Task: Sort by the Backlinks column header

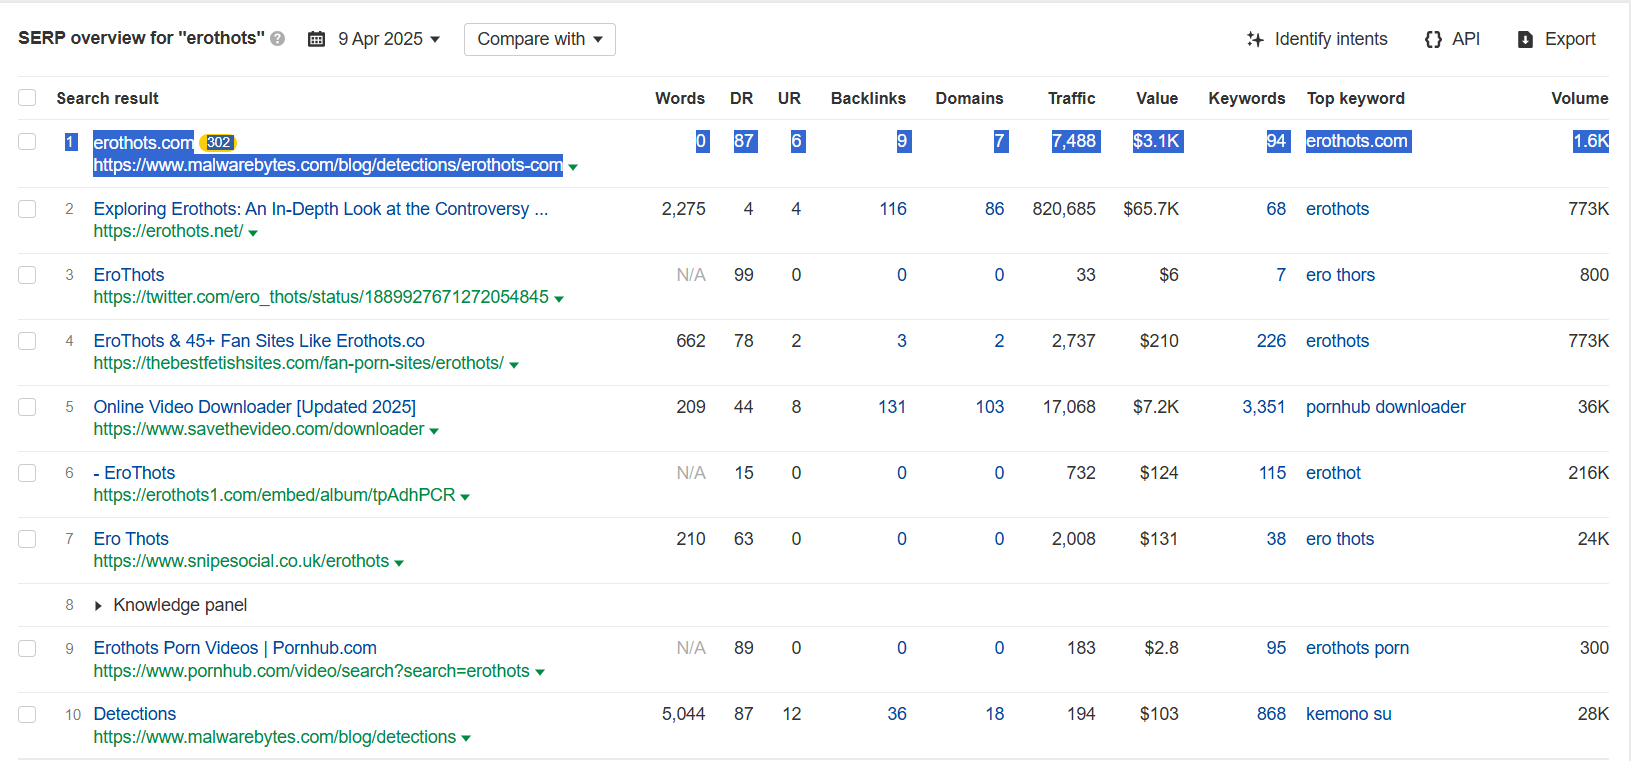Action: (868, 98)
